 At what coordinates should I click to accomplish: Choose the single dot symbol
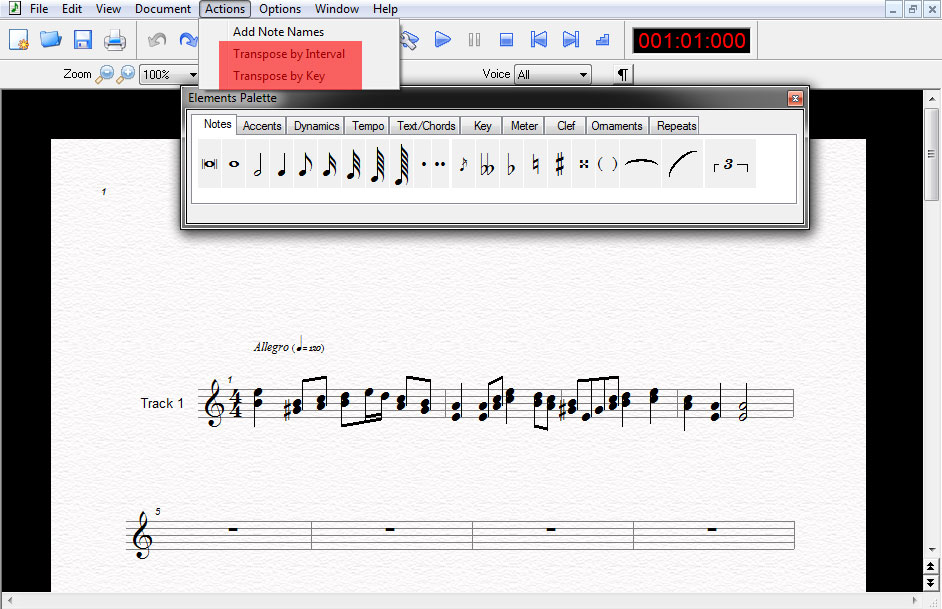coord(424,164)
